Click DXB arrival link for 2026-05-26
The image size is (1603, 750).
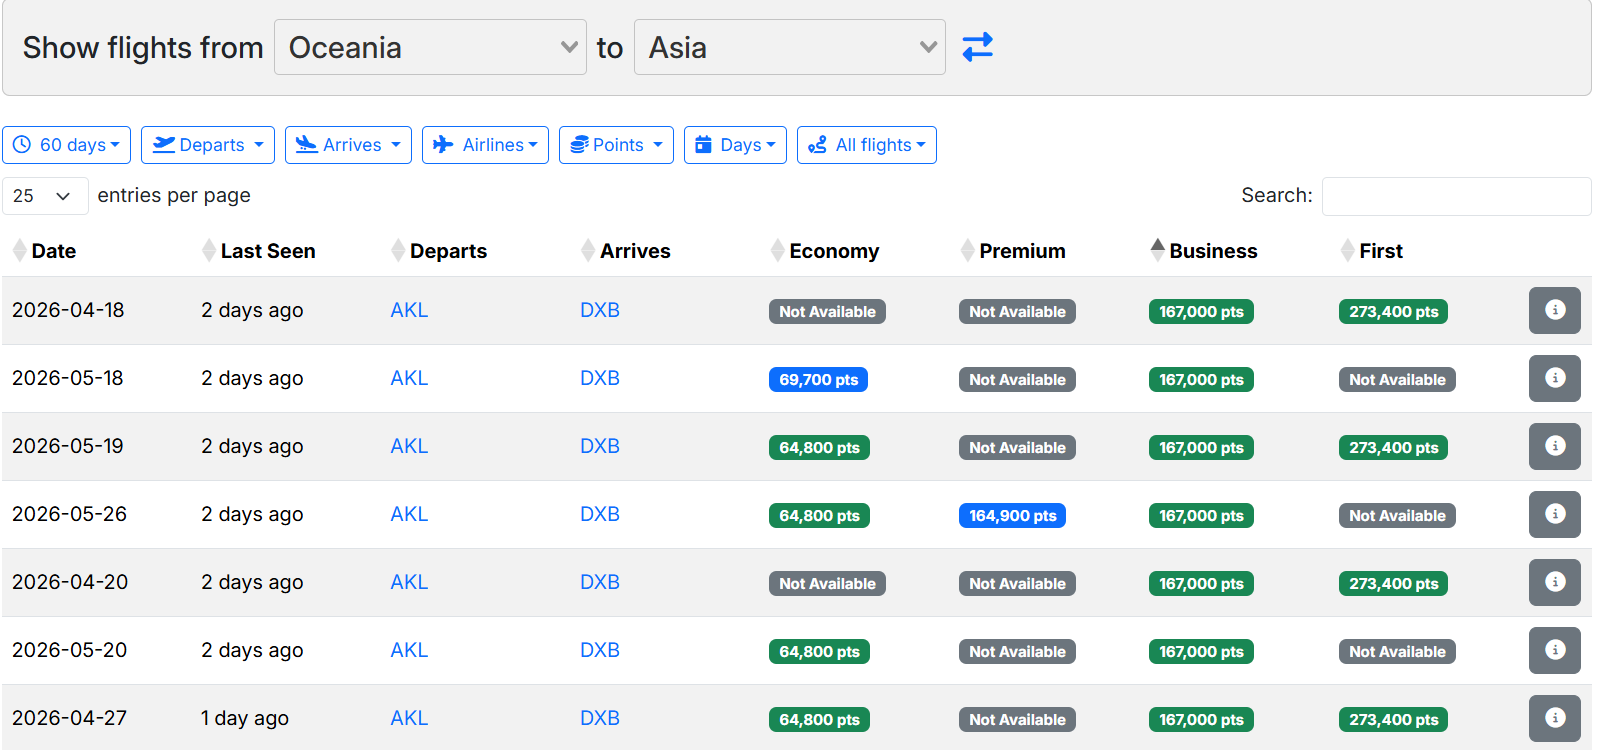[600, 514]
